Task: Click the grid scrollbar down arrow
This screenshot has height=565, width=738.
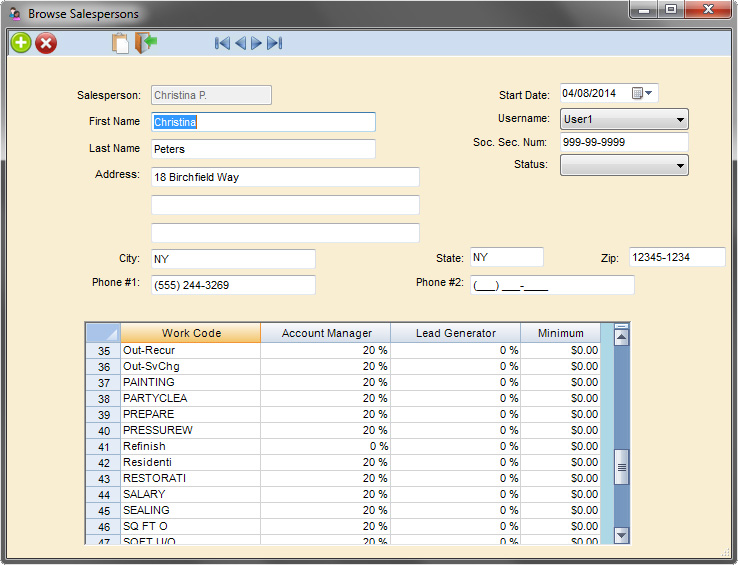Action: point(621,535)
